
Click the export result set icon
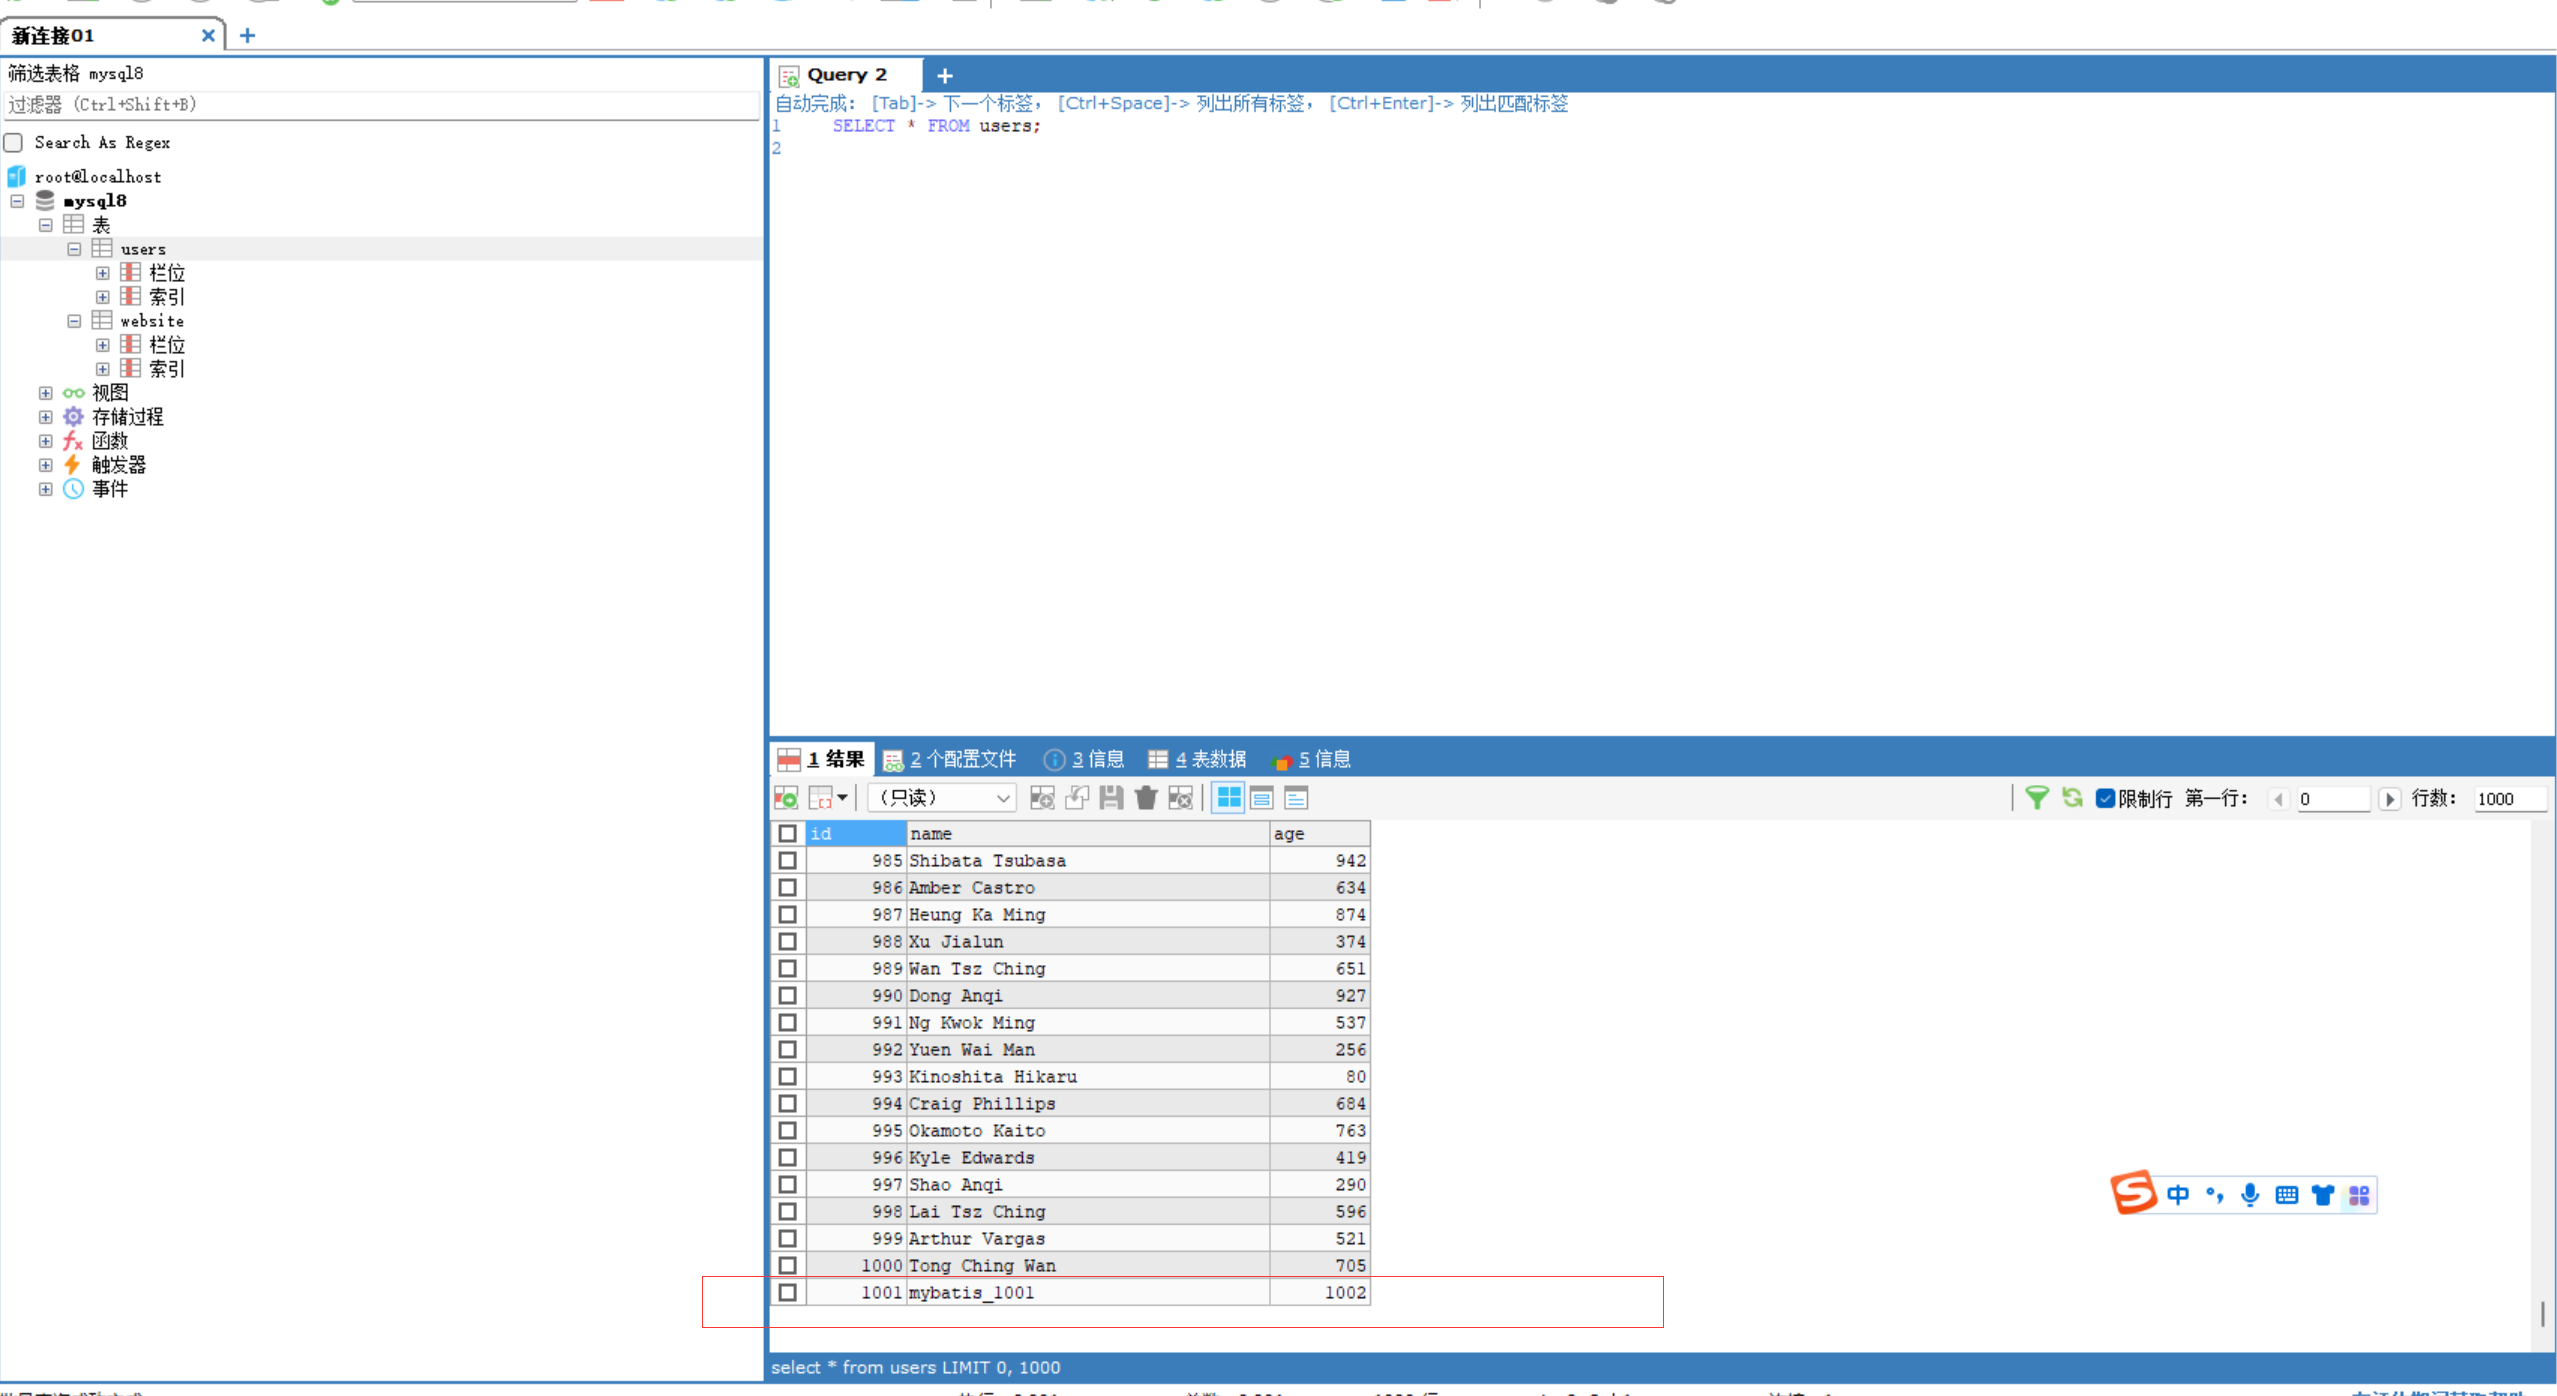(787, 798)
